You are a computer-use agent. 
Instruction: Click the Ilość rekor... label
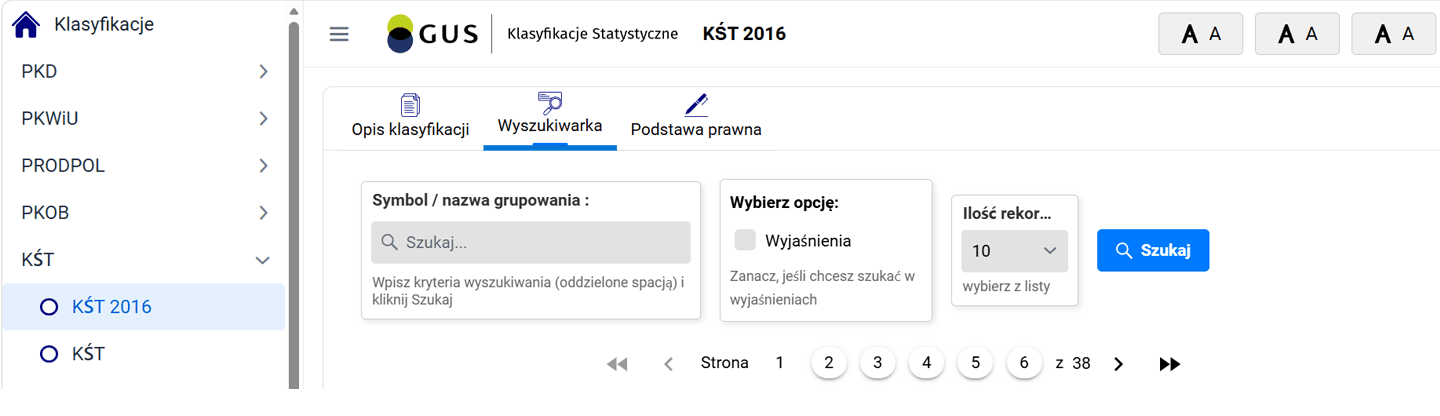(1007, 213)
